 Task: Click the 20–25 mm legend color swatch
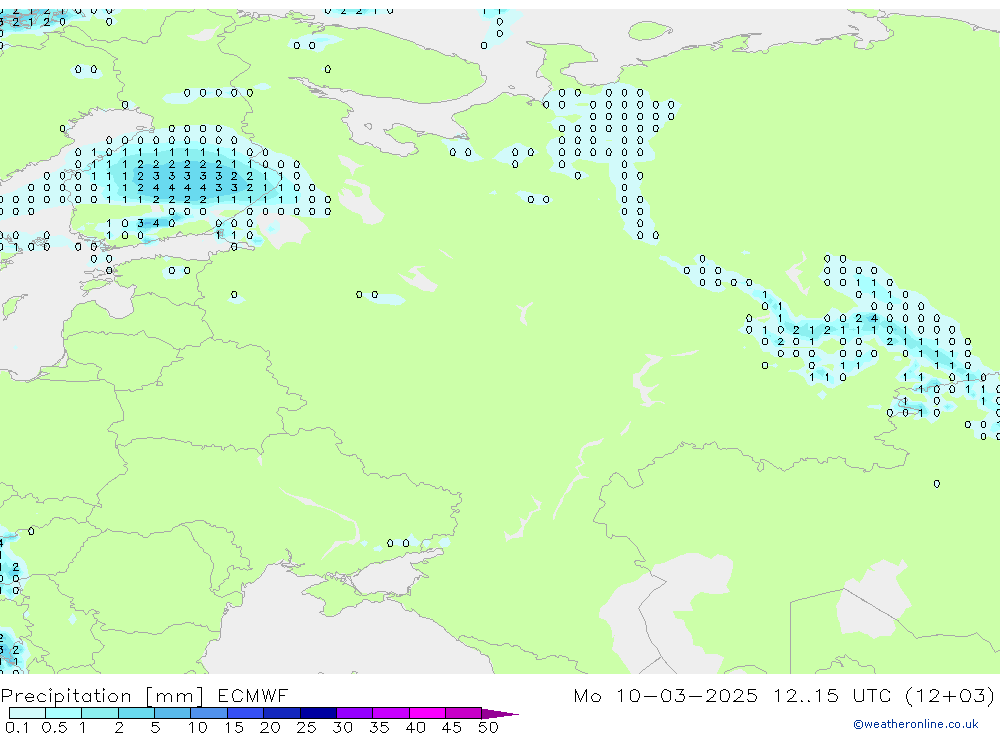[282, 713]
